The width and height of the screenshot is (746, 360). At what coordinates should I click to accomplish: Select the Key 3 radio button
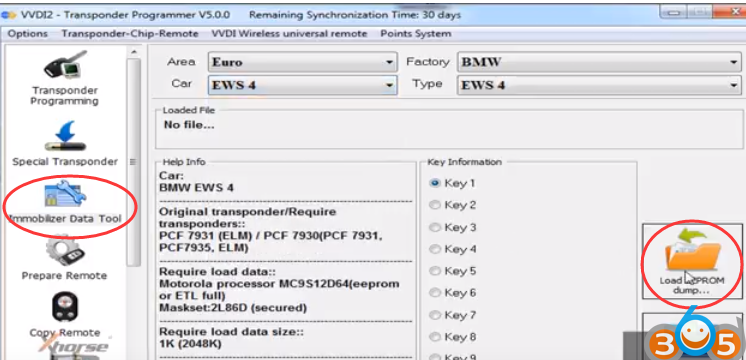(434, 227)
